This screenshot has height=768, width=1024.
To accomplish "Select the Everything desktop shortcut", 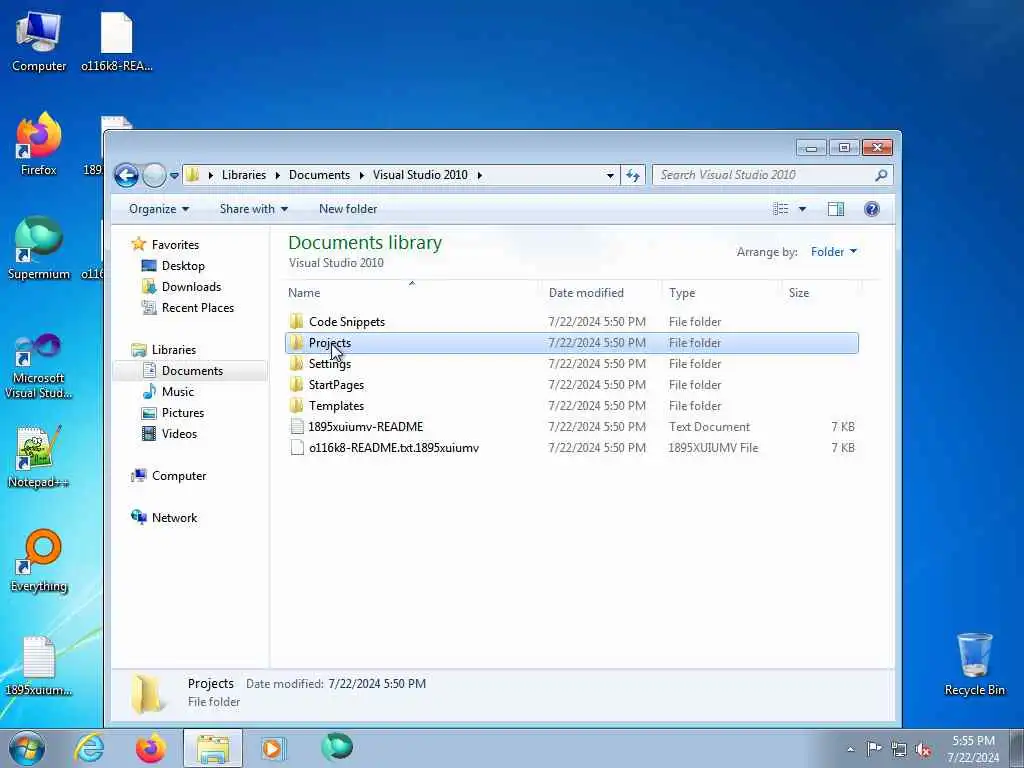I will [39, 561].
